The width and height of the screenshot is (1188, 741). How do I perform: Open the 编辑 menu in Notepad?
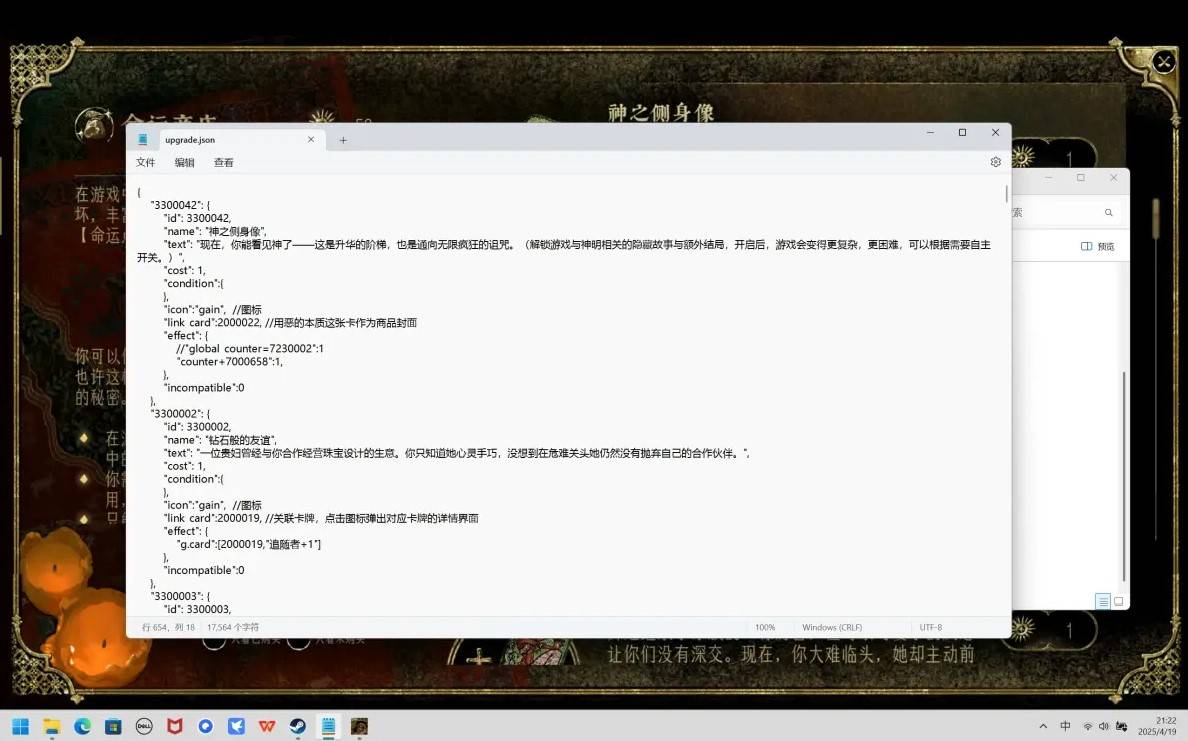tap(184, 161)
